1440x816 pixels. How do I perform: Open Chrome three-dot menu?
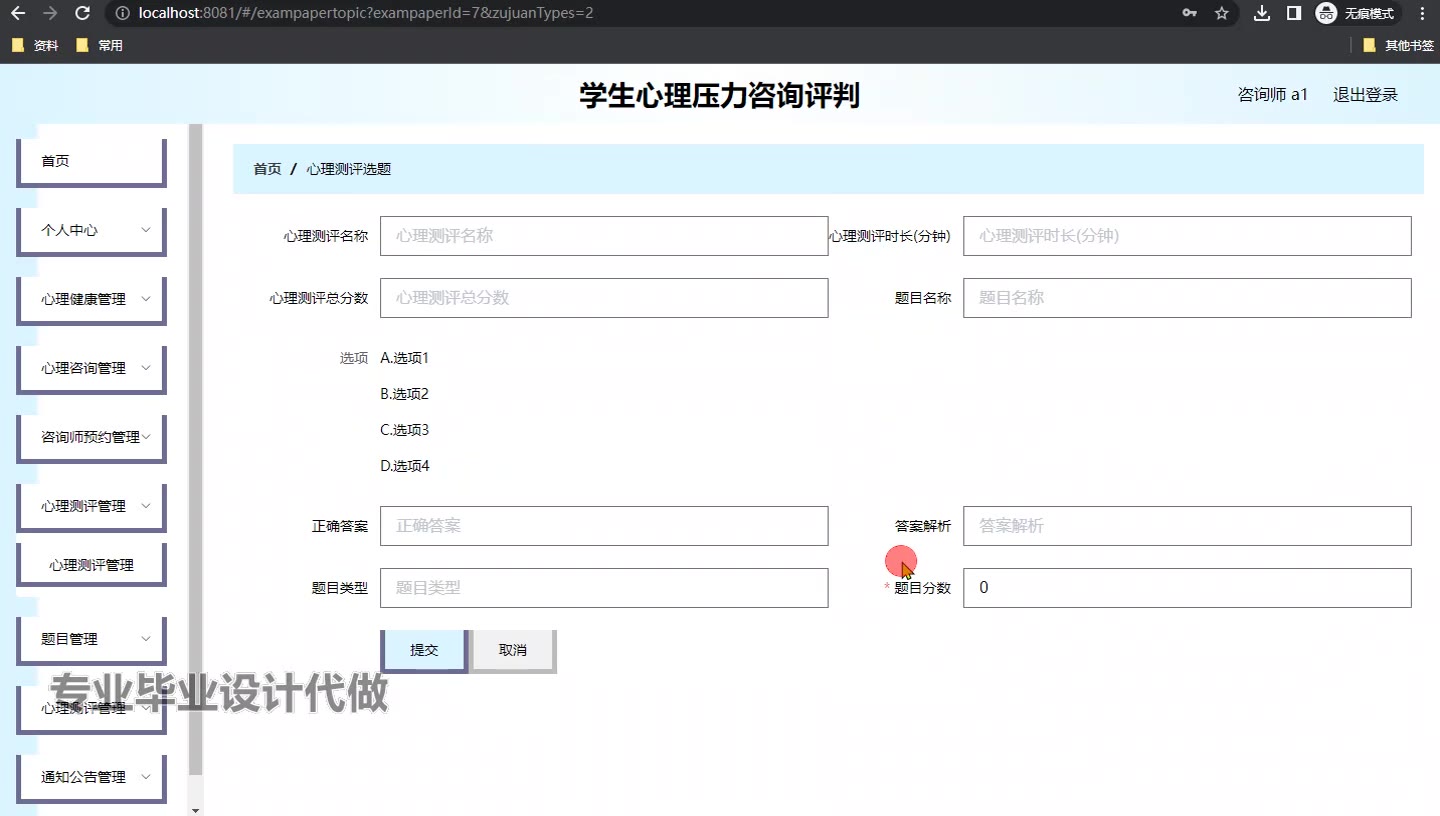point(1422,13)
